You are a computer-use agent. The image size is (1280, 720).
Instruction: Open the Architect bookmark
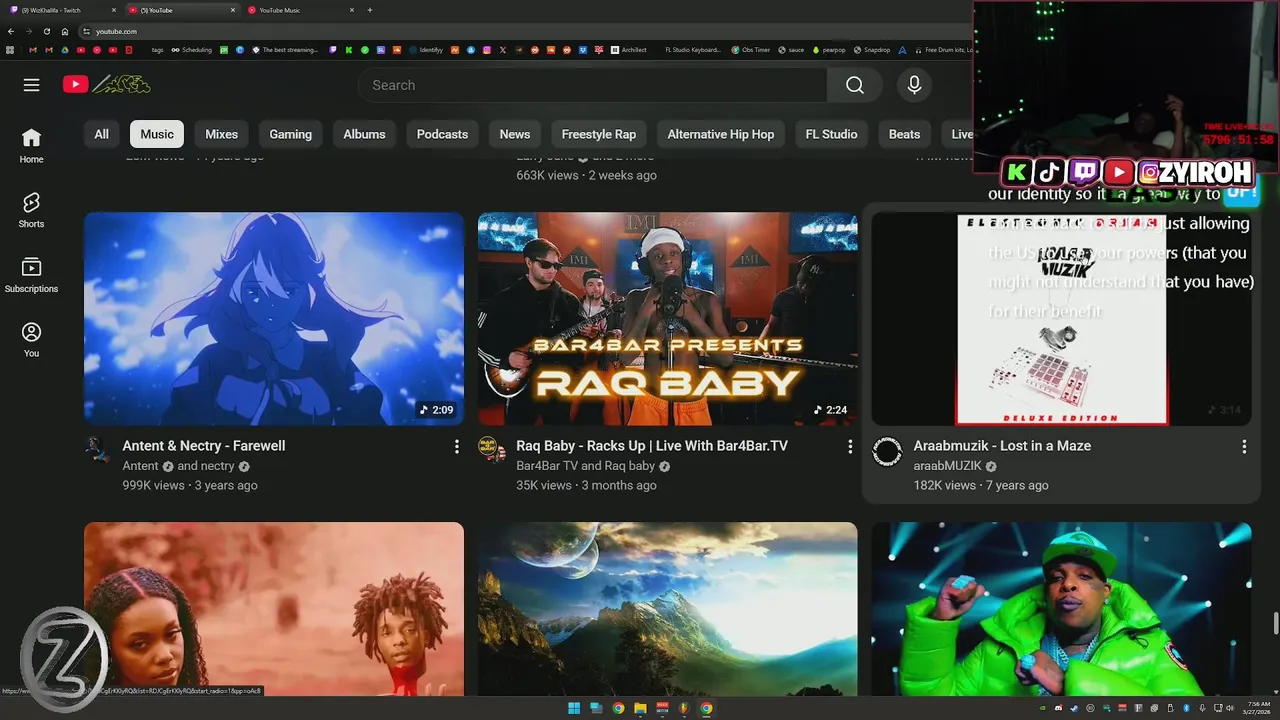tap(629, 50)
